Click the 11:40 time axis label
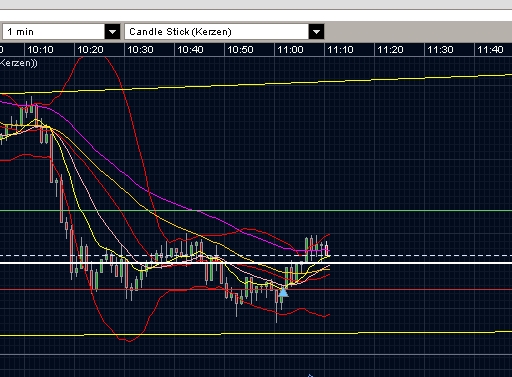 coord(490,50)
